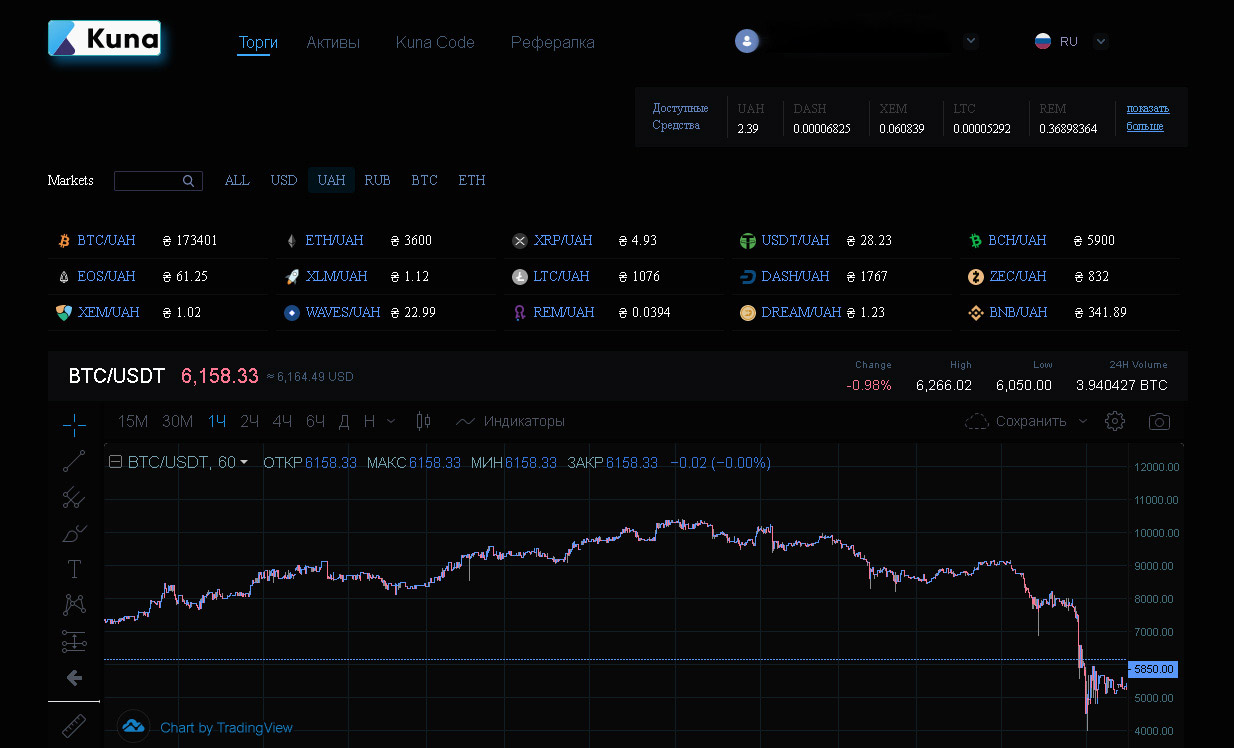Select the crosshair cursor tool
The height and width of the screenshot is (748, 1234).
click(x=75, y=425)
